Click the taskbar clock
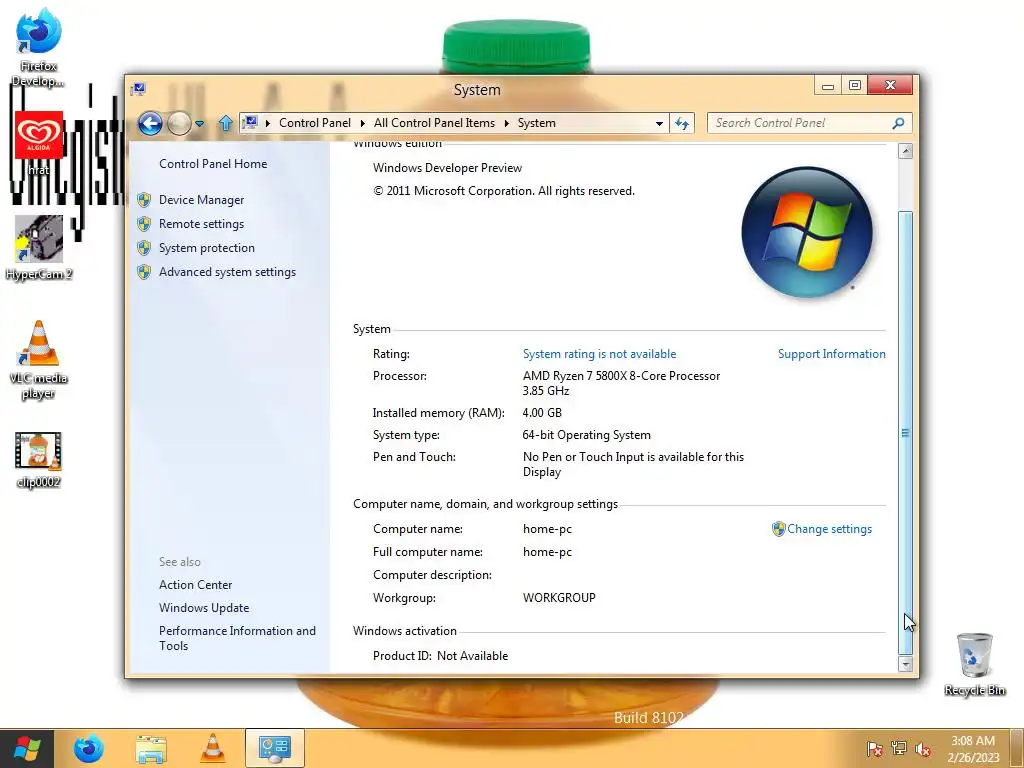Viewport: 1024px width, 768px height. [x=973, y=748]
